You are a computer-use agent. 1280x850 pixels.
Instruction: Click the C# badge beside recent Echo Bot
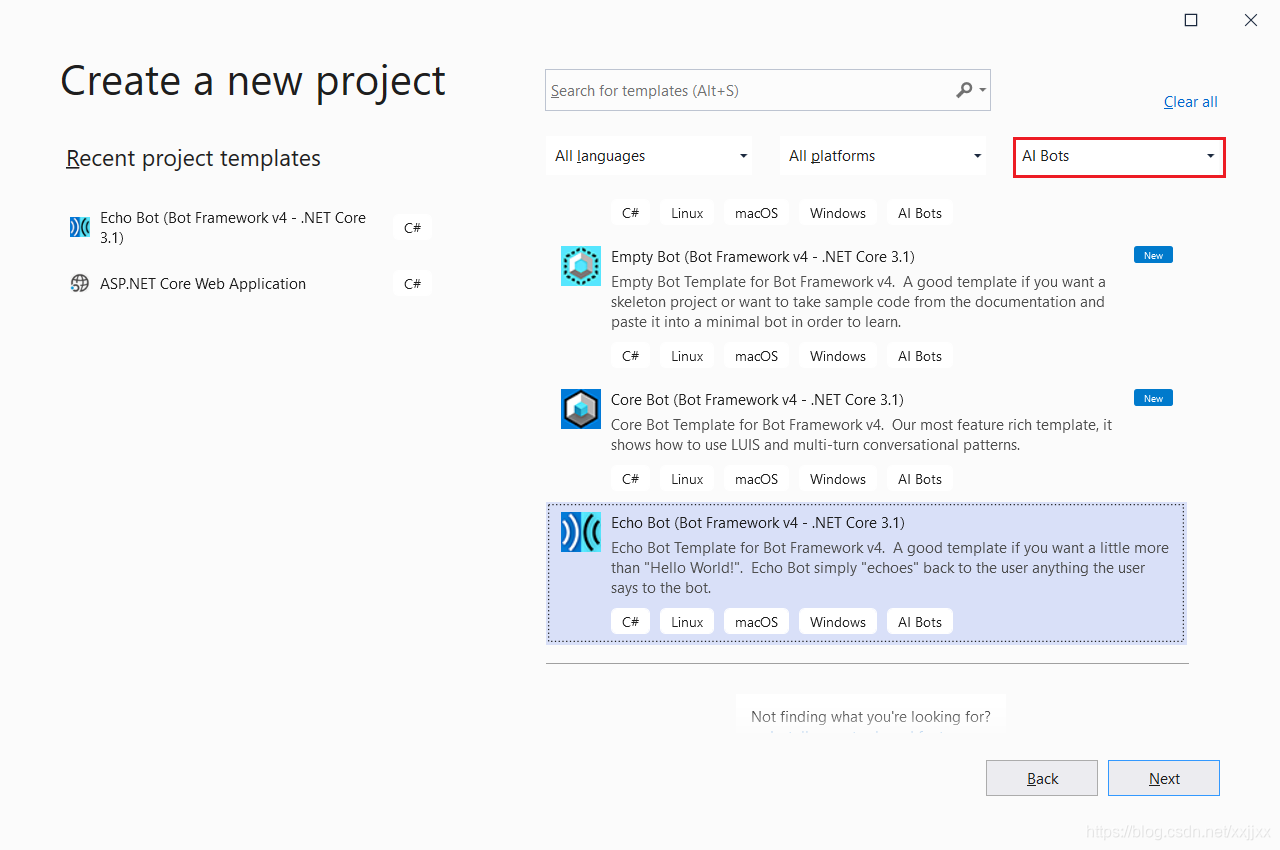coord(412,228)
